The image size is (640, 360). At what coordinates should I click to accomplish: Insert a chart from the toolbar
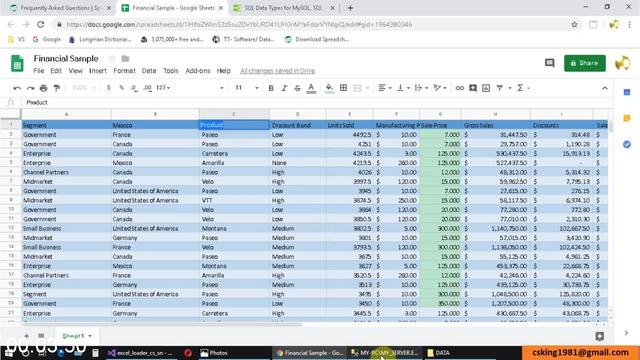coord(486,88)
